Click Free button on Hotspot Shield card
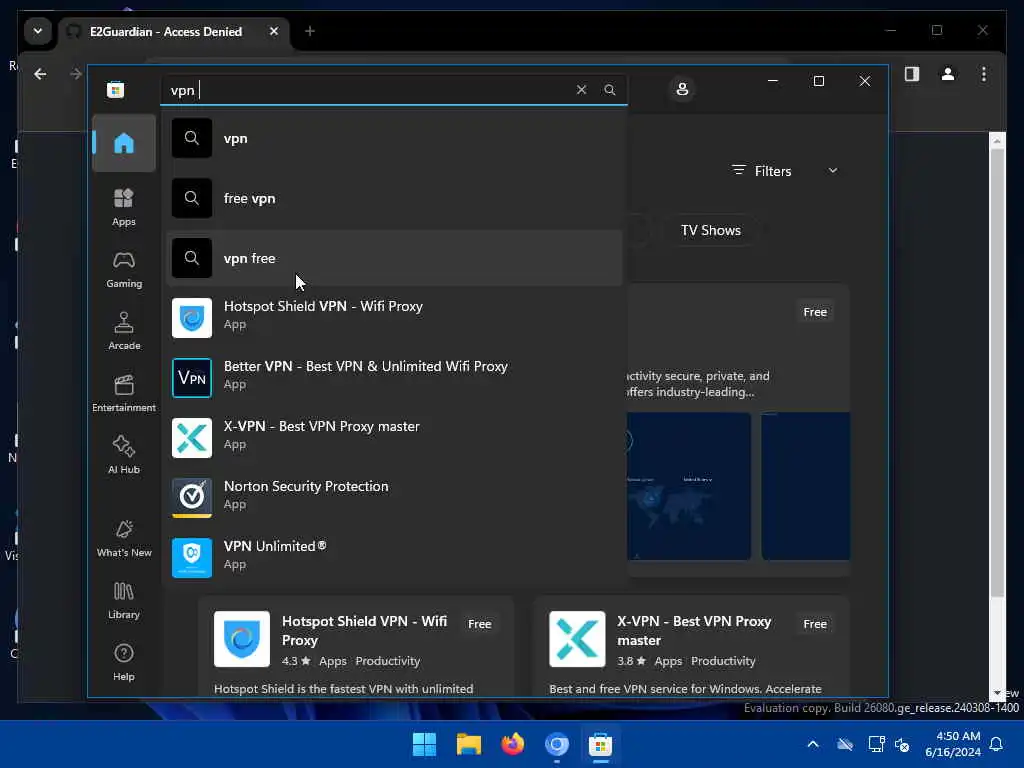Viewport: 1024px width, 768px height. pyautogui.click(x=479, y=624)
